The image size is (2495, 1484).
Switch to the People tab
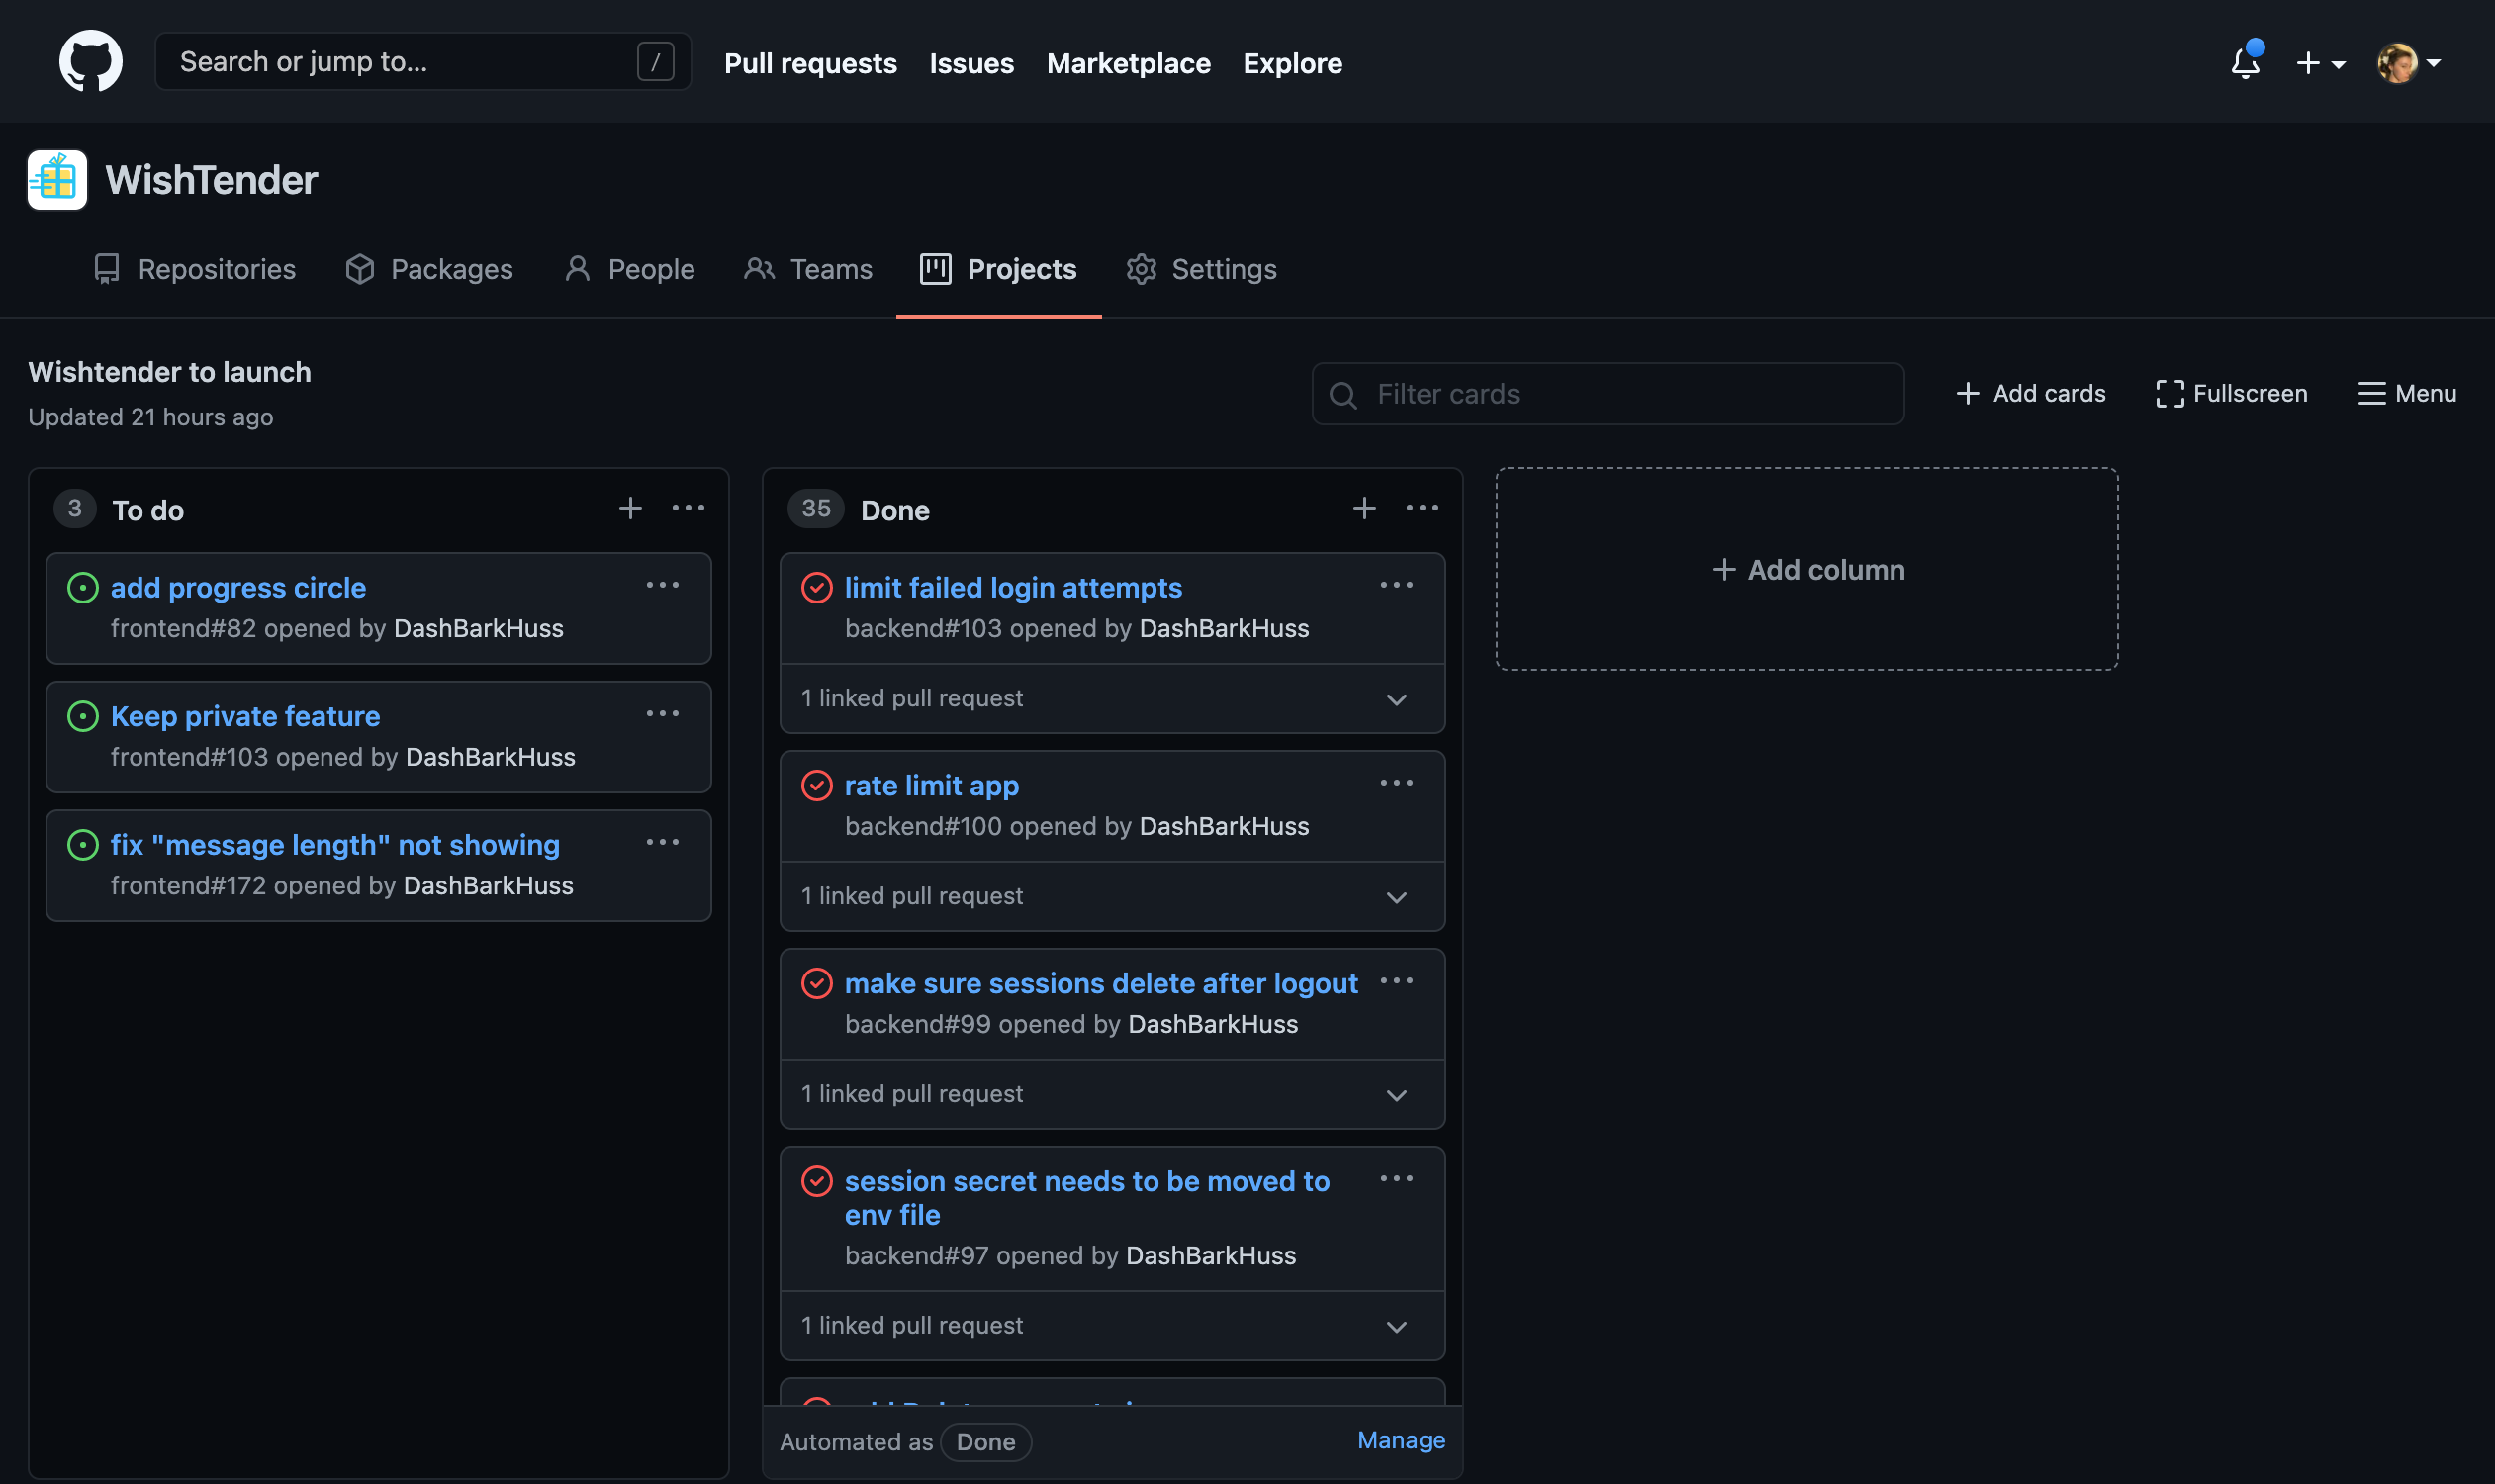coord(629,269)
